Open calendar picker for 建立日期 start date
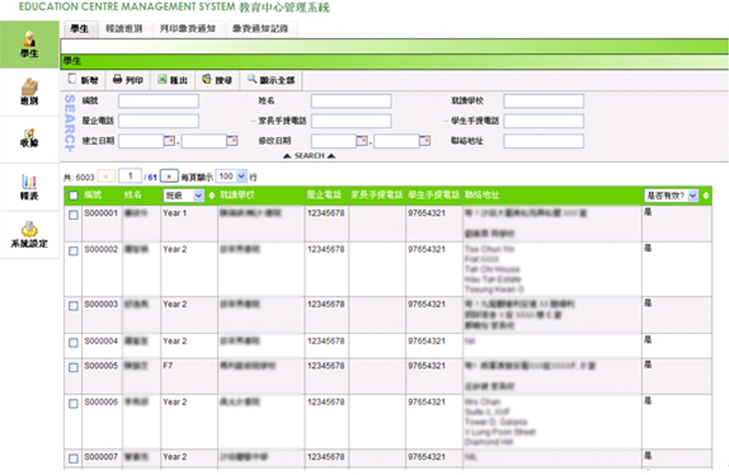This screenshot has width=729, height=475. pos(170,140)
